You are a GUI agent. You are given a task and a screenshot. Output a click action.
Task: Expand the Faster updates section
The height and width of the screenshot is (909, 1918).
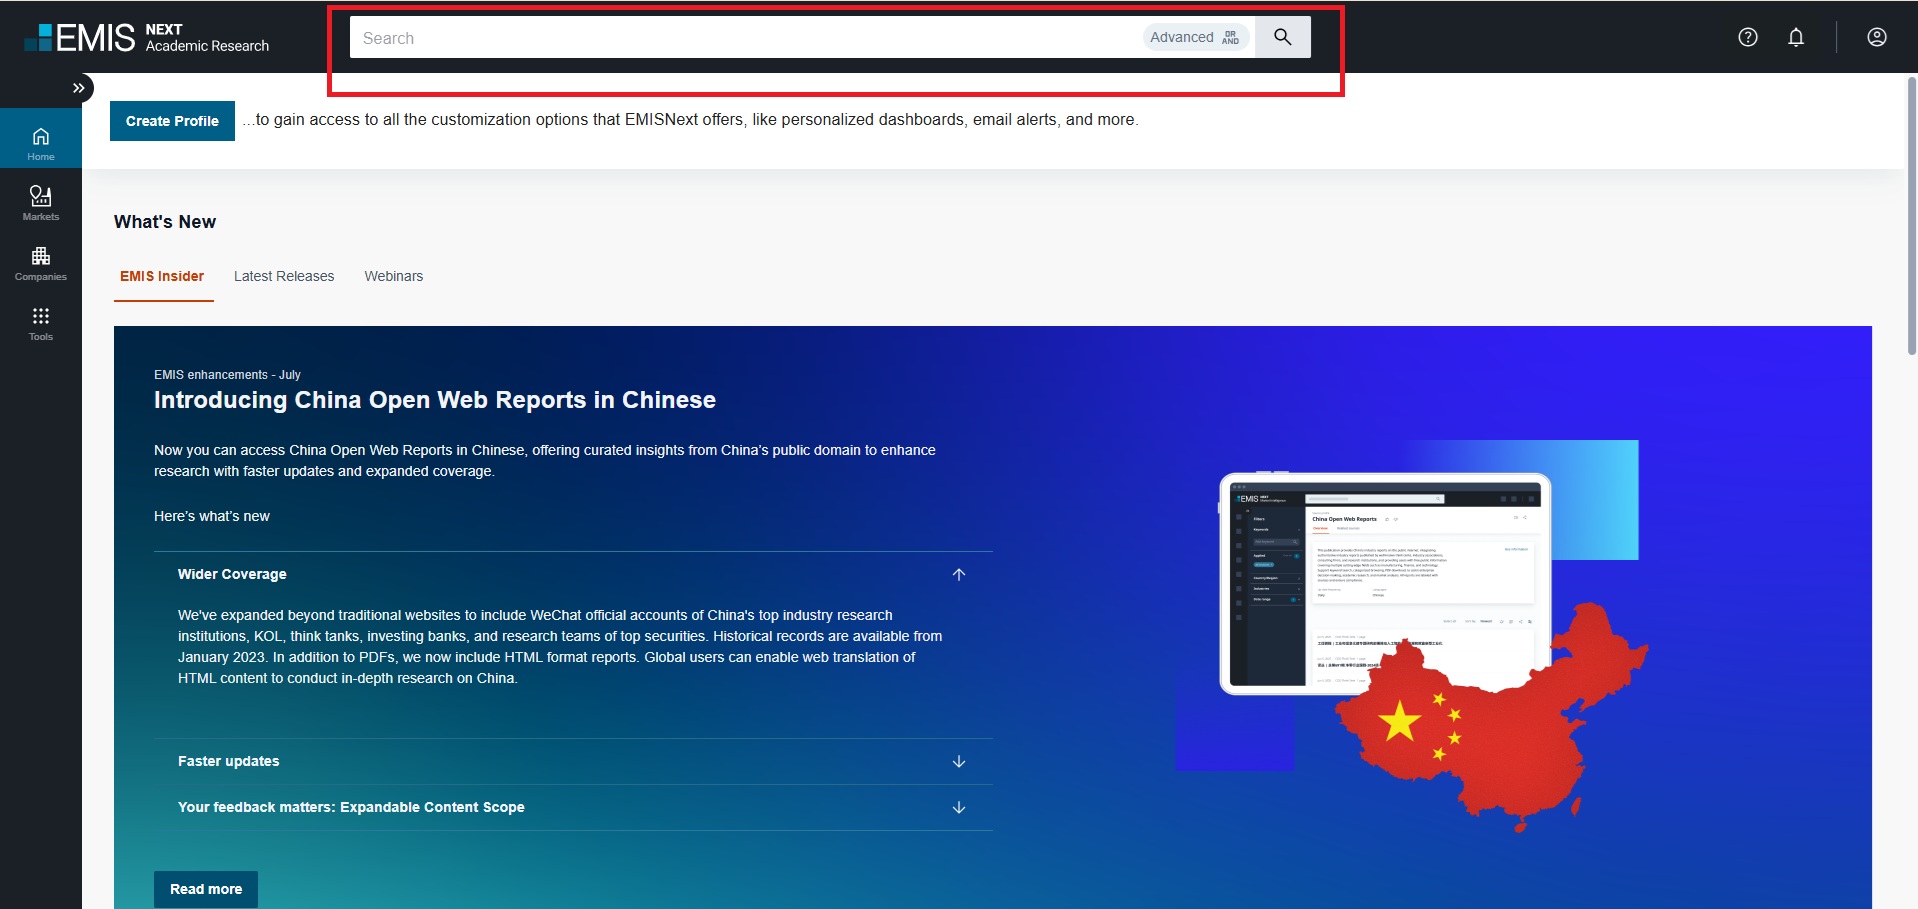[958, 761]
